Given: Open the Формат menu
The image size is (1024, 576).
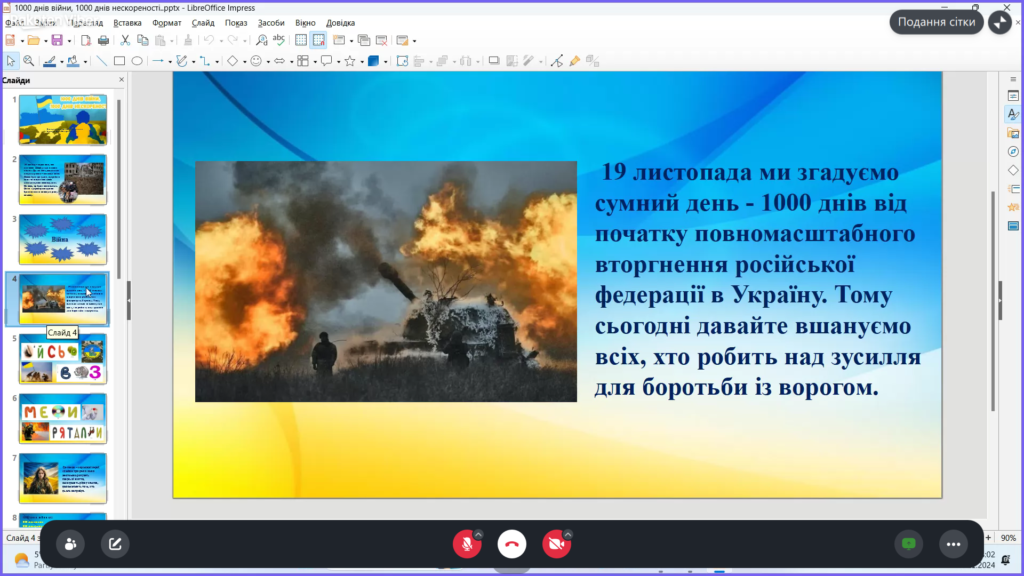Looking at the screenshot, I should tap(167, 22).
